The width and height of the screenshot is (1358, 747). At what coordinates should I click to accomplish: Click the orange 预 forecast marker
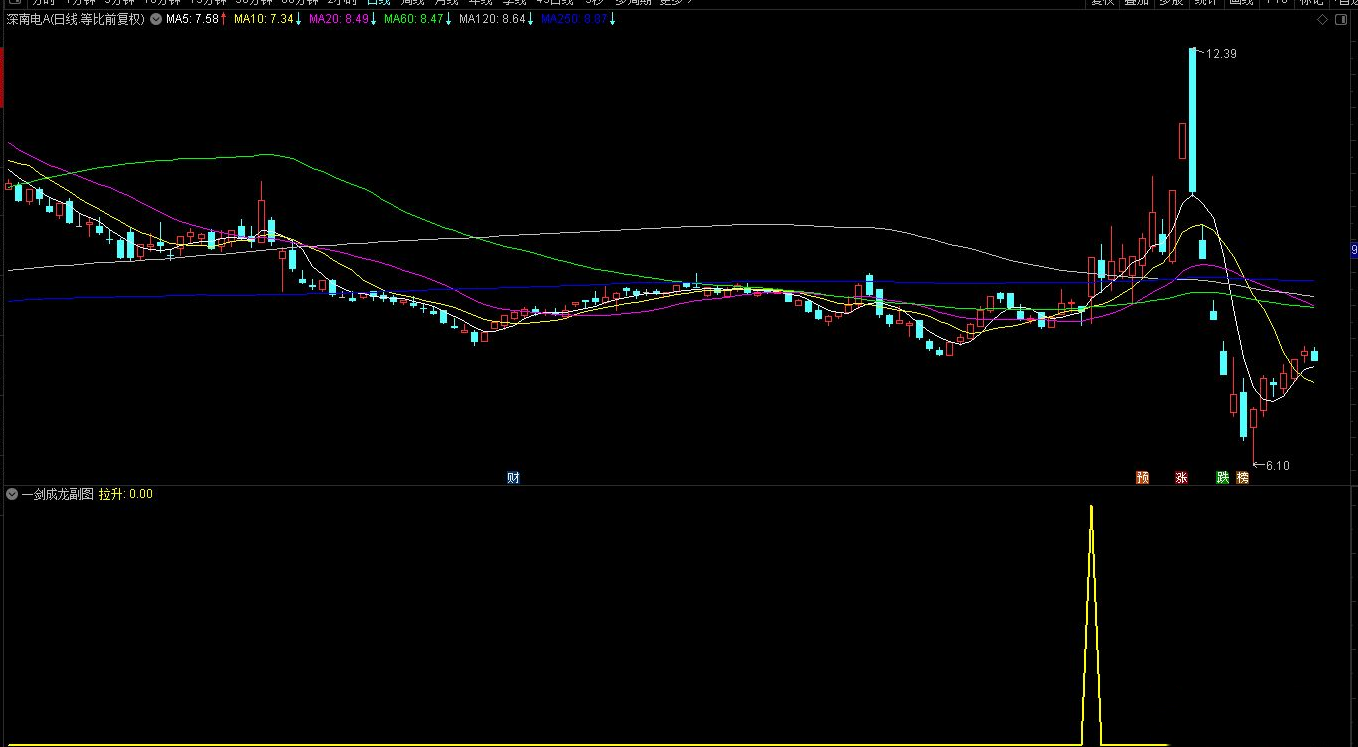[1142, 478]
